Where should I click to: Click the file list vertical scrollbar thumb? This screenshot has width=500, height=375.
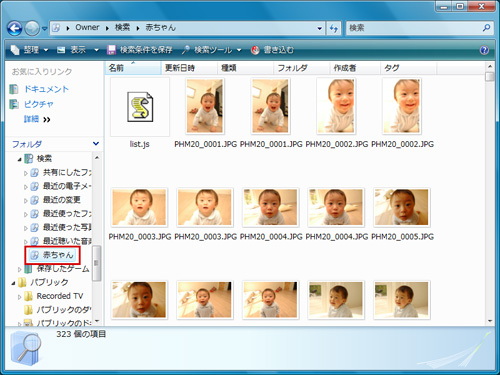490,77
